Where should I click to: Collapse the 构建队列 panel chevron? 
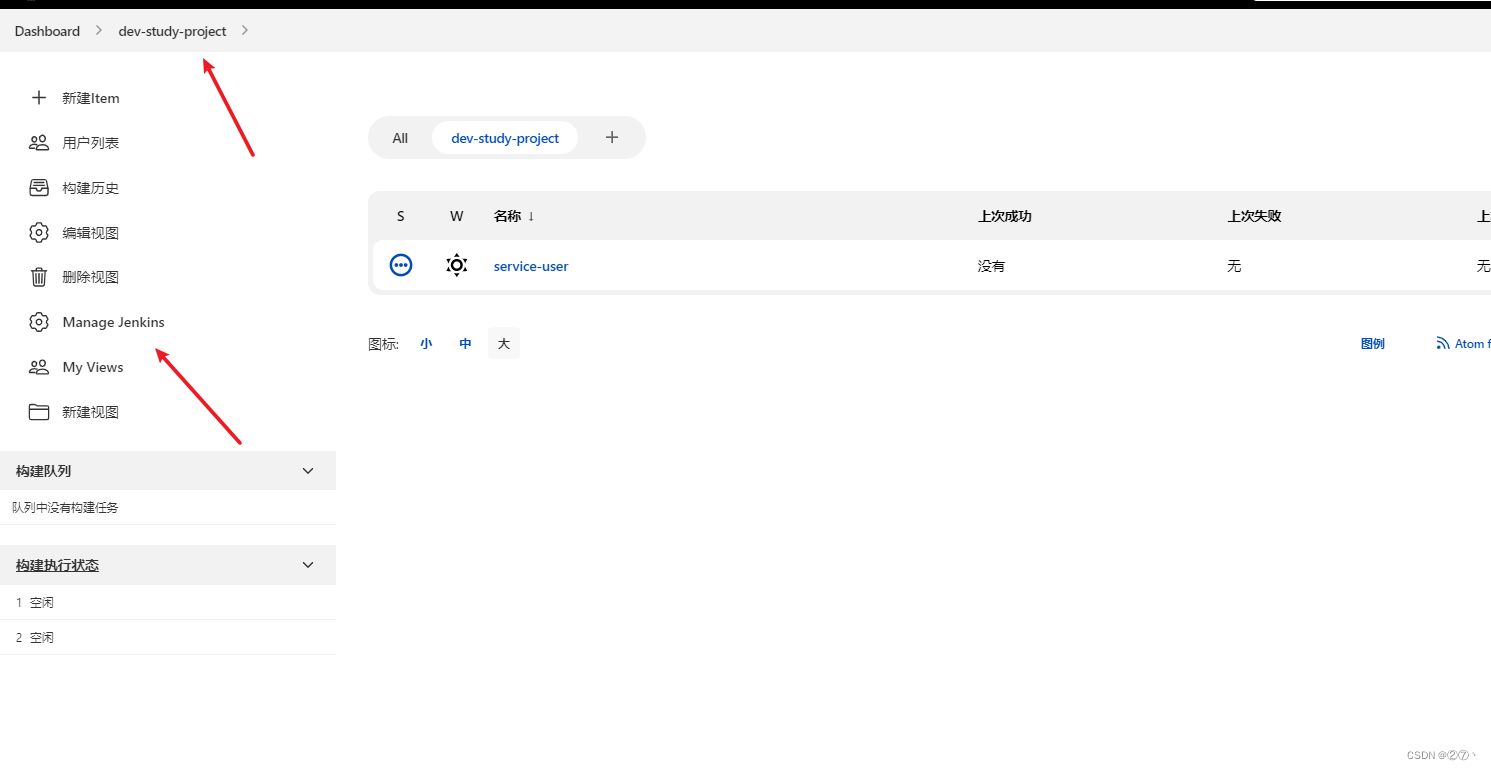click(308, 471)
